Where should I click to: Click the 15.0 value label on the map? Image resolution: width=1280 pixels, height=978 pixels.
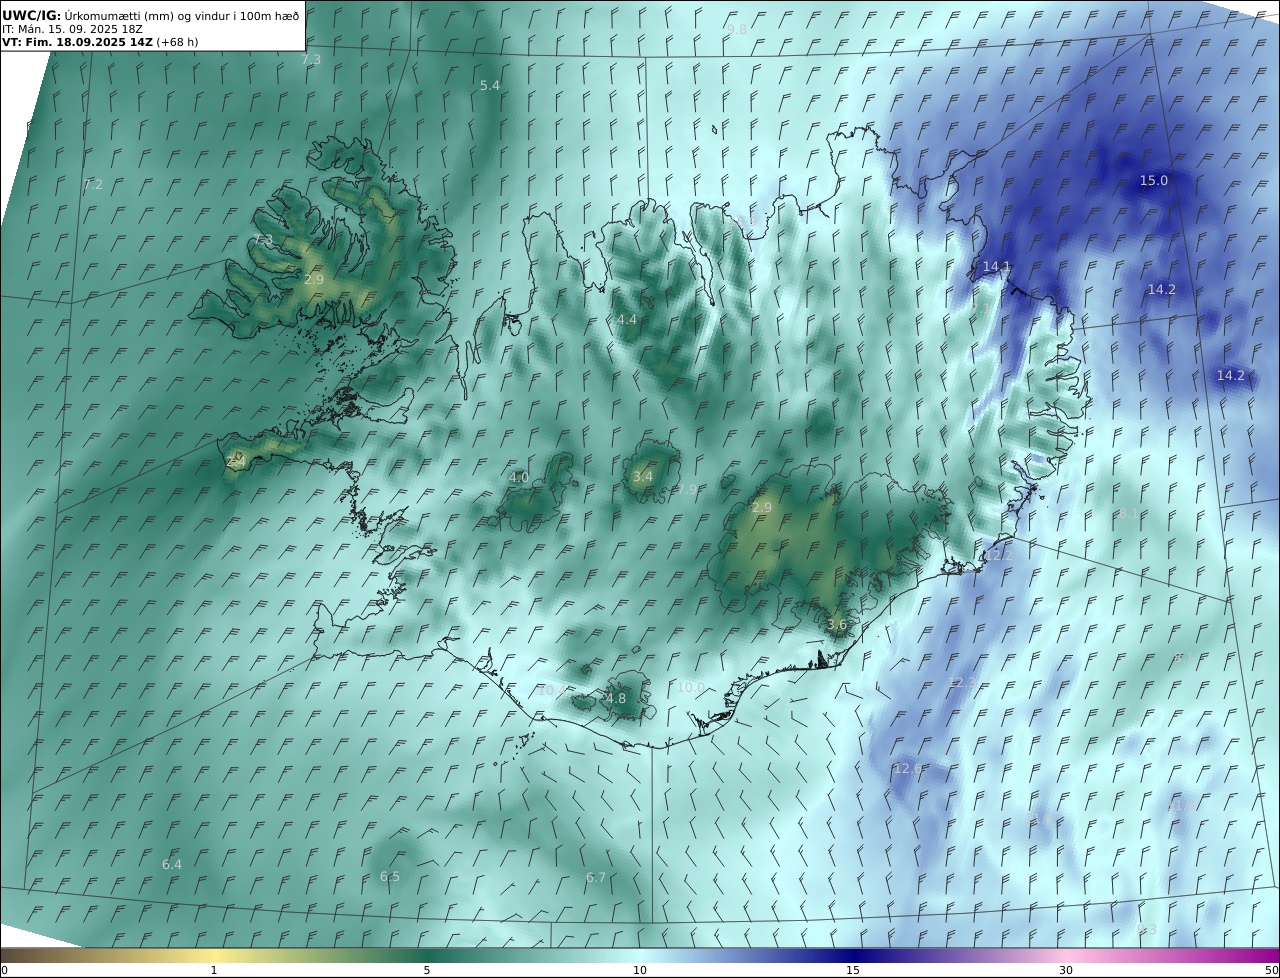pos(1154,181)
